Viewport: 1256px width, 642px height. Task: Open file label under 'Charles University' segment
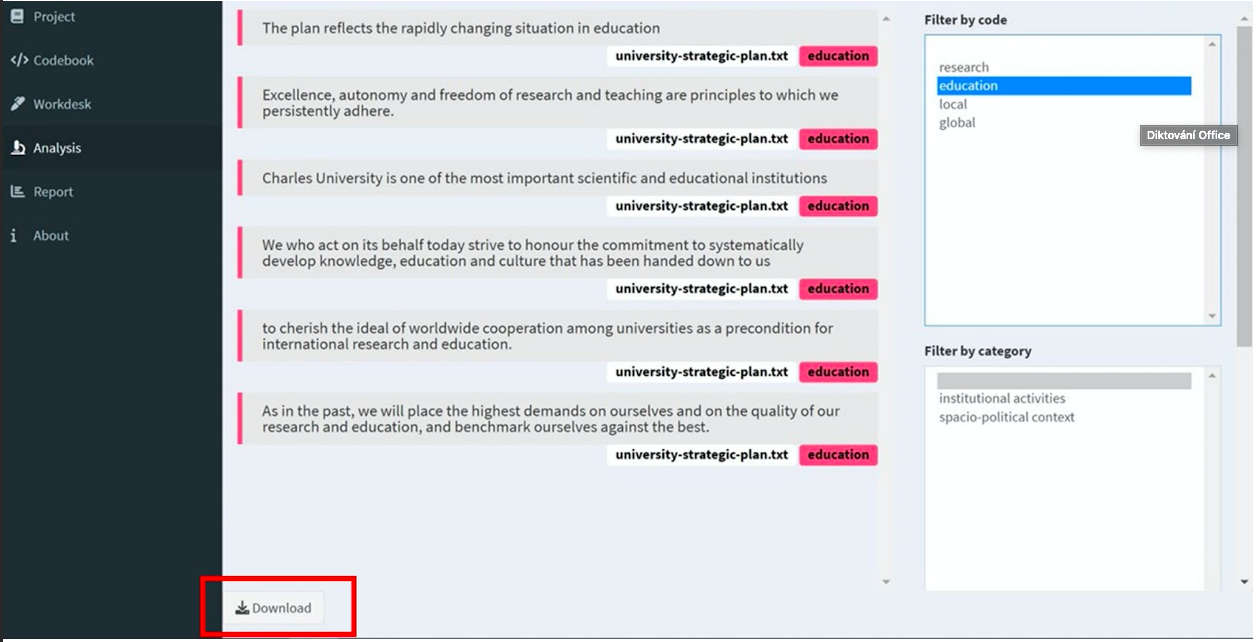(702, 206)
